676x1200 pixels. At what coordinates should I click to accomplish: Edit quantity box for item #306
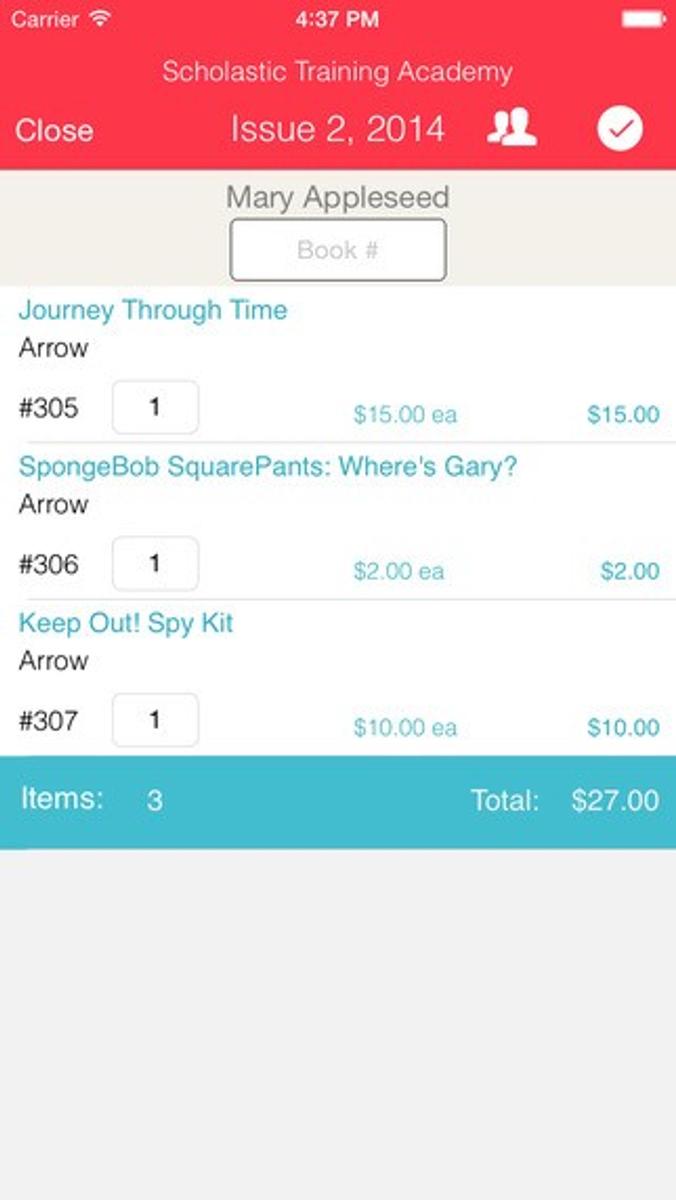coord(155,564)
